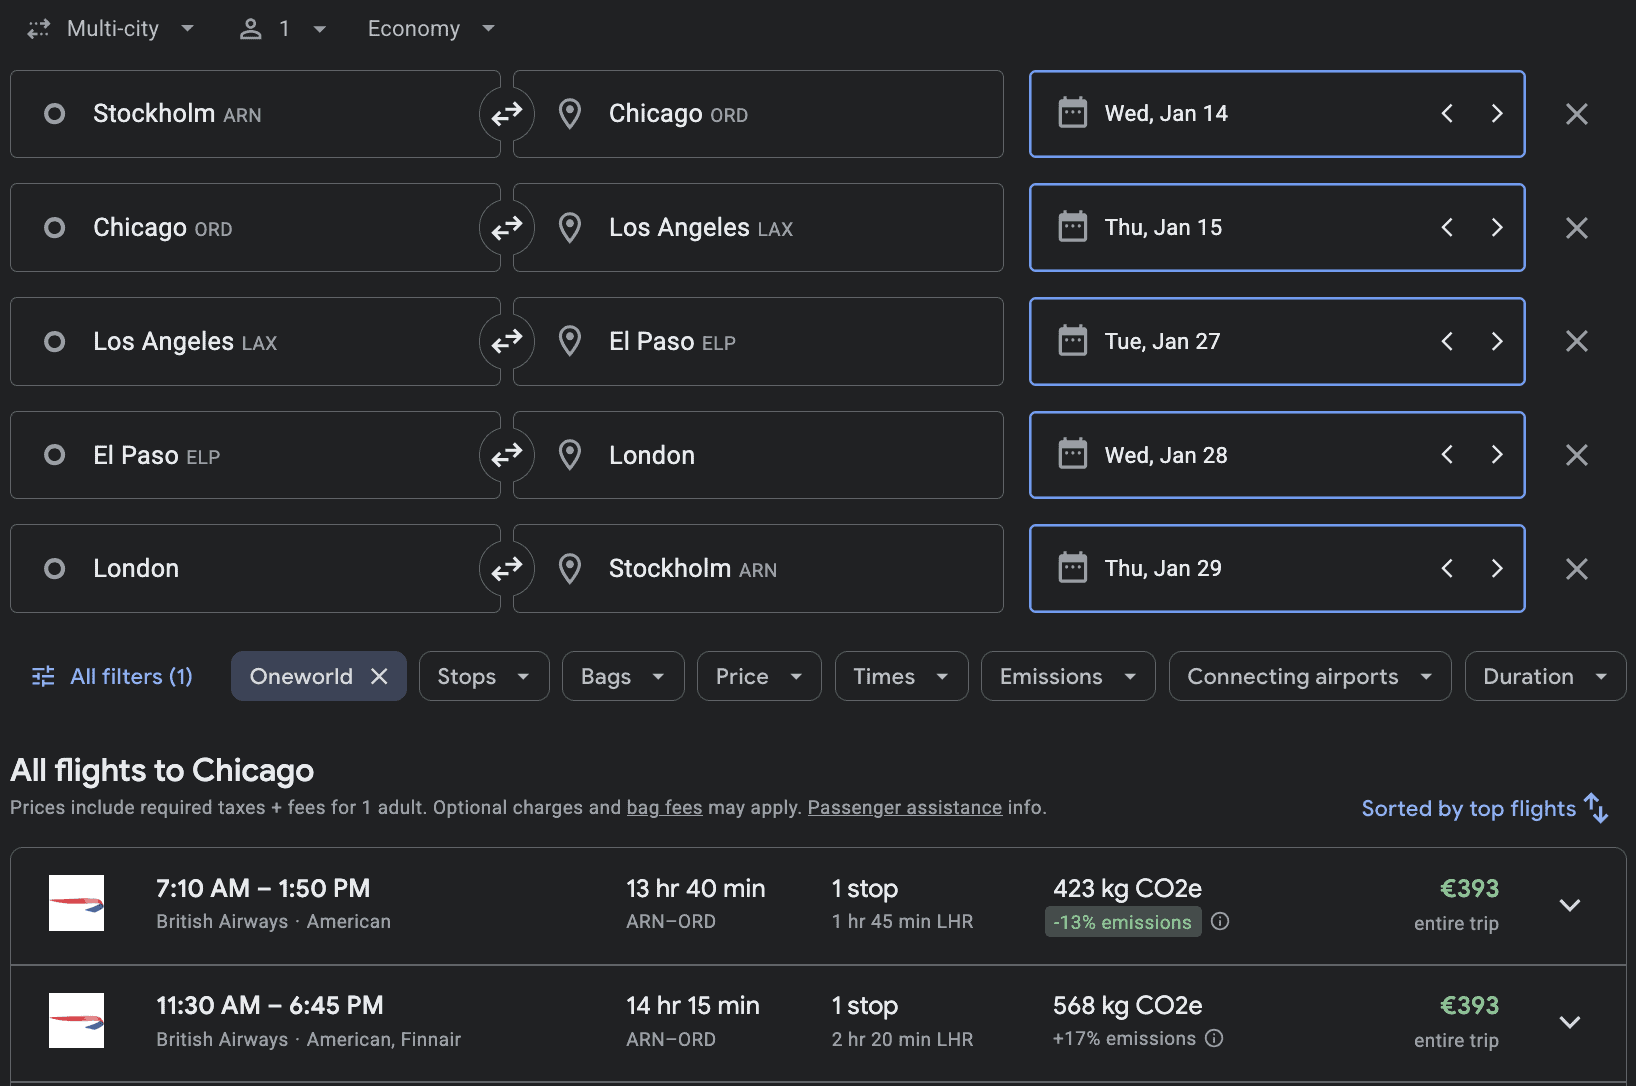Delete the London to Stockholm flight row
The image size is (1636, 1086).
tap(1576, 569)
